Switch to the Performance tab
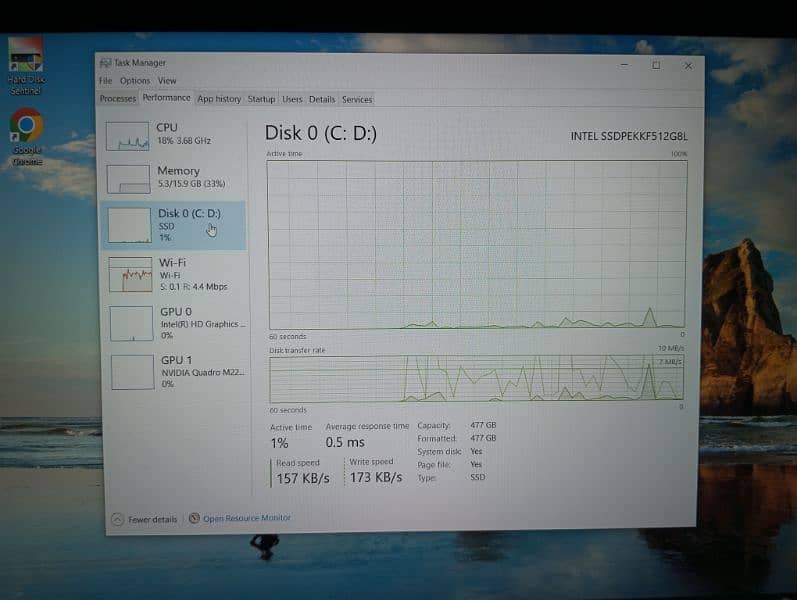The width and height of the screenshot is (797, 600). pyautogui.click(x=166, y=98)
